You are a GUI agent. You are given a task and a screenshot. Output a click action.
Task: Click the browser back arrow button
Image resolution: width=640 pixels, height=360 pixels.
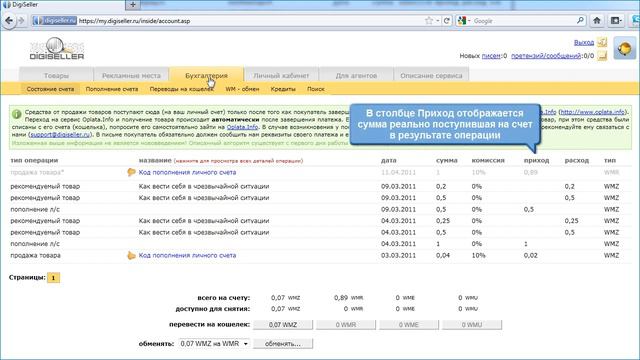pos(9,20)
